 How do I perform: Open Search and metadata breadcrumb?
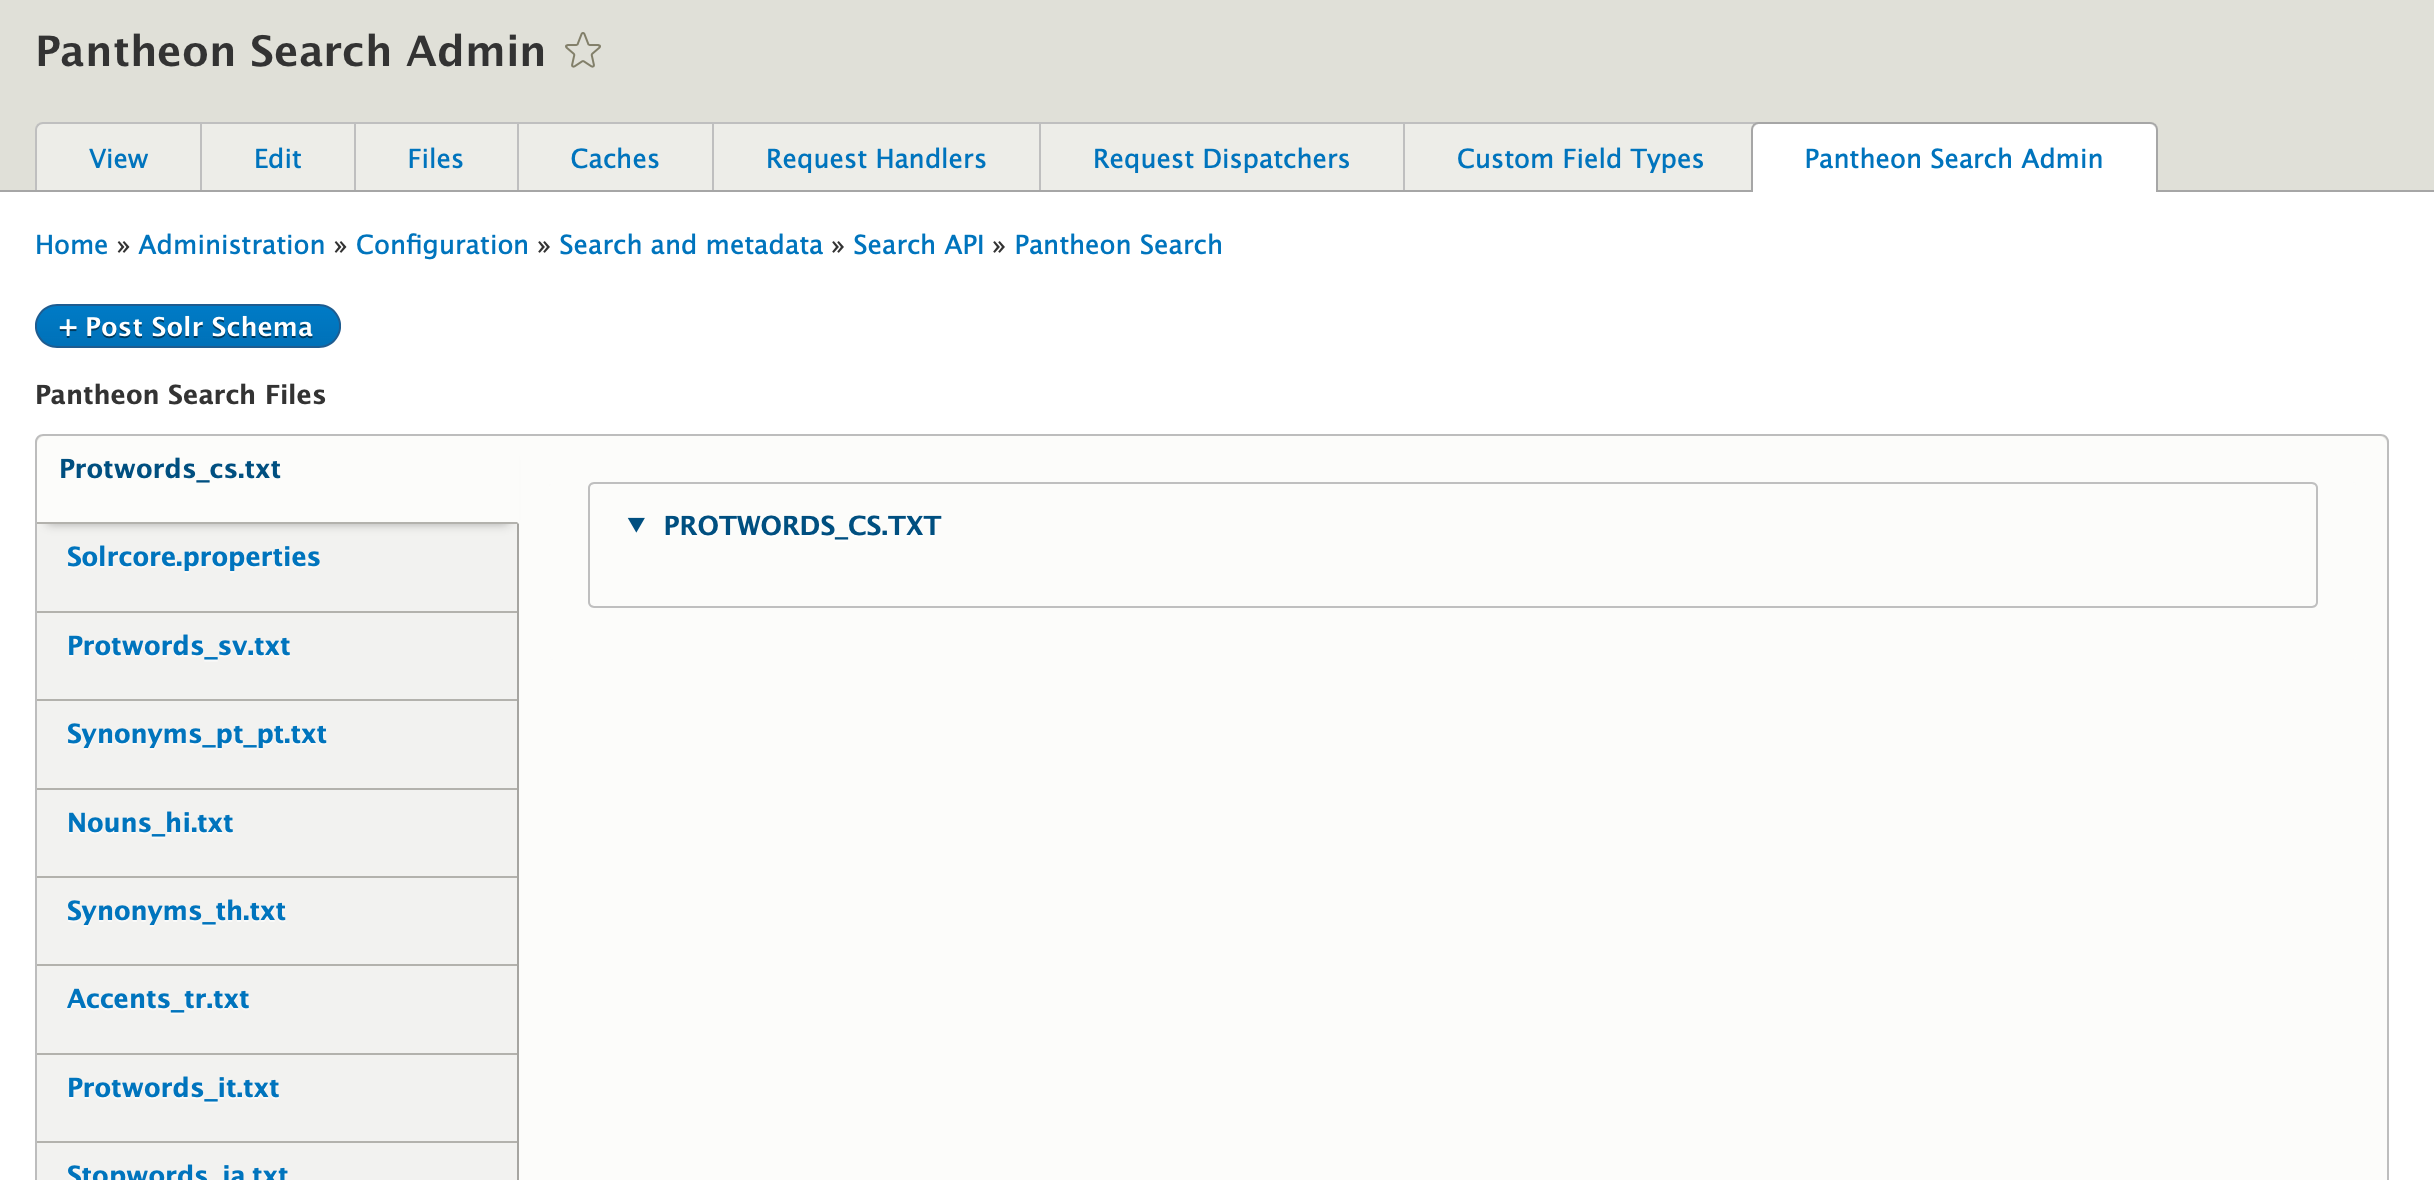coord(691,245)
